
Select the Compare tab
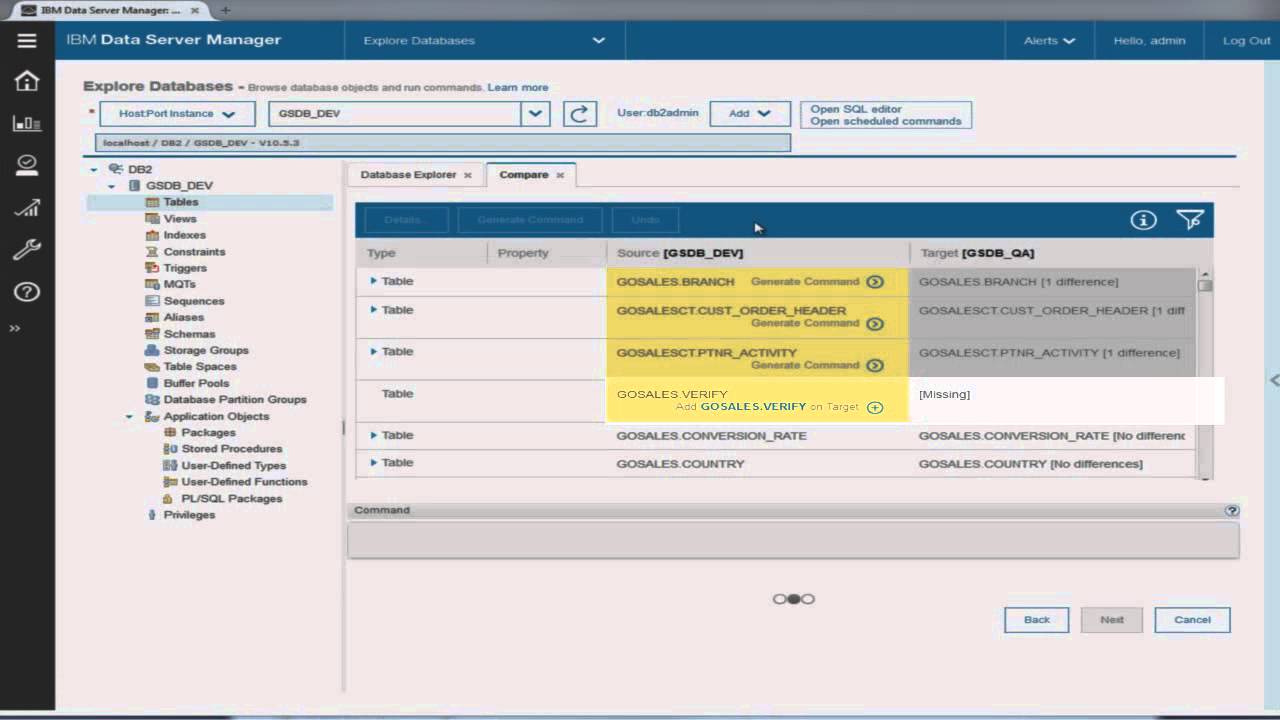point(524,175)
